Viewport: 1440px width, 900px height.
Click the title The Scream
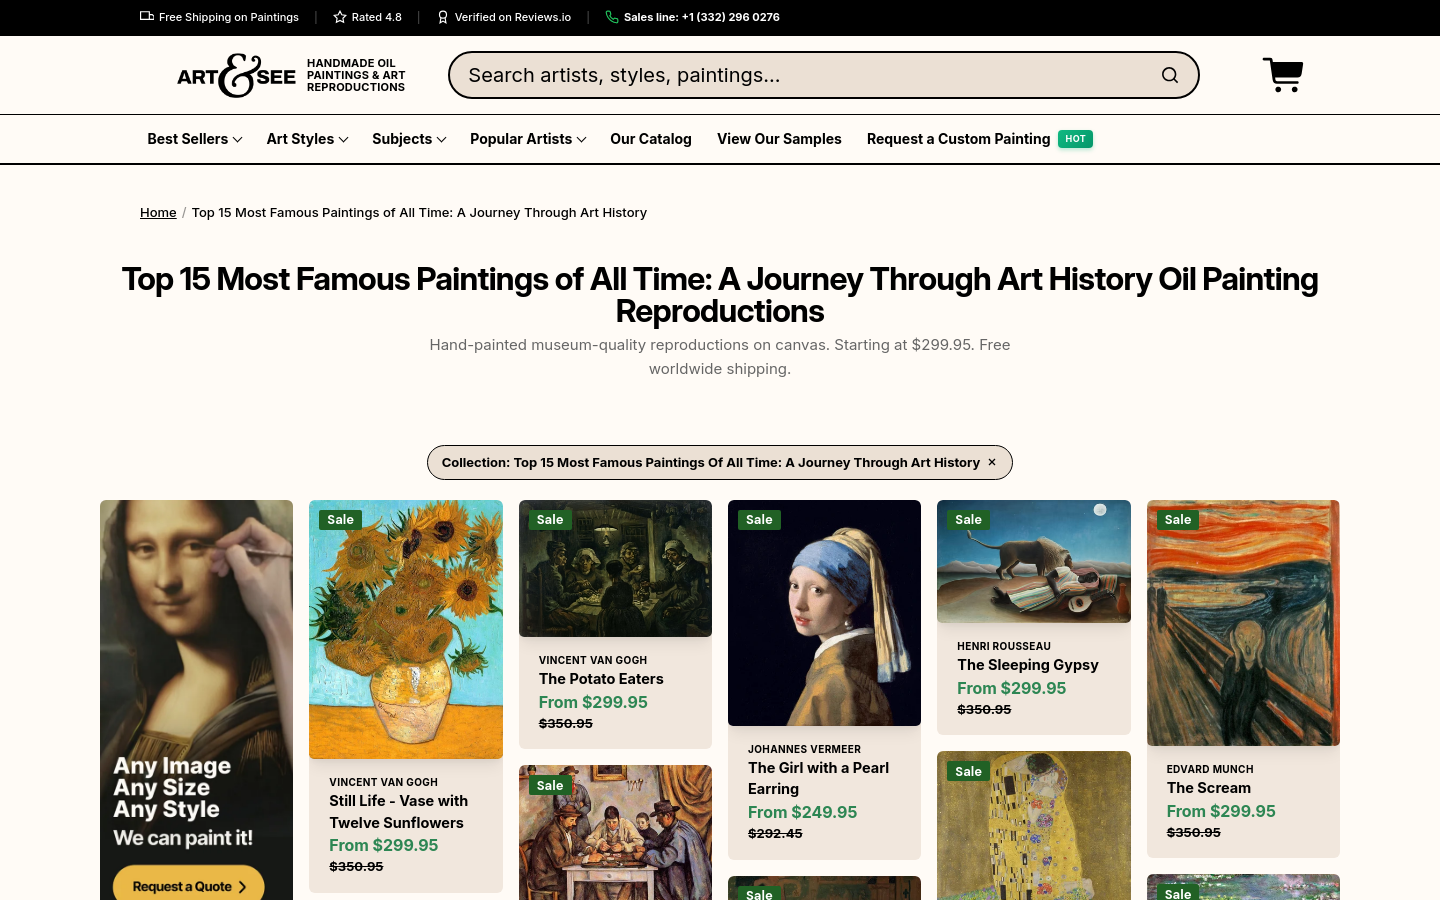tap(1209, 788)
